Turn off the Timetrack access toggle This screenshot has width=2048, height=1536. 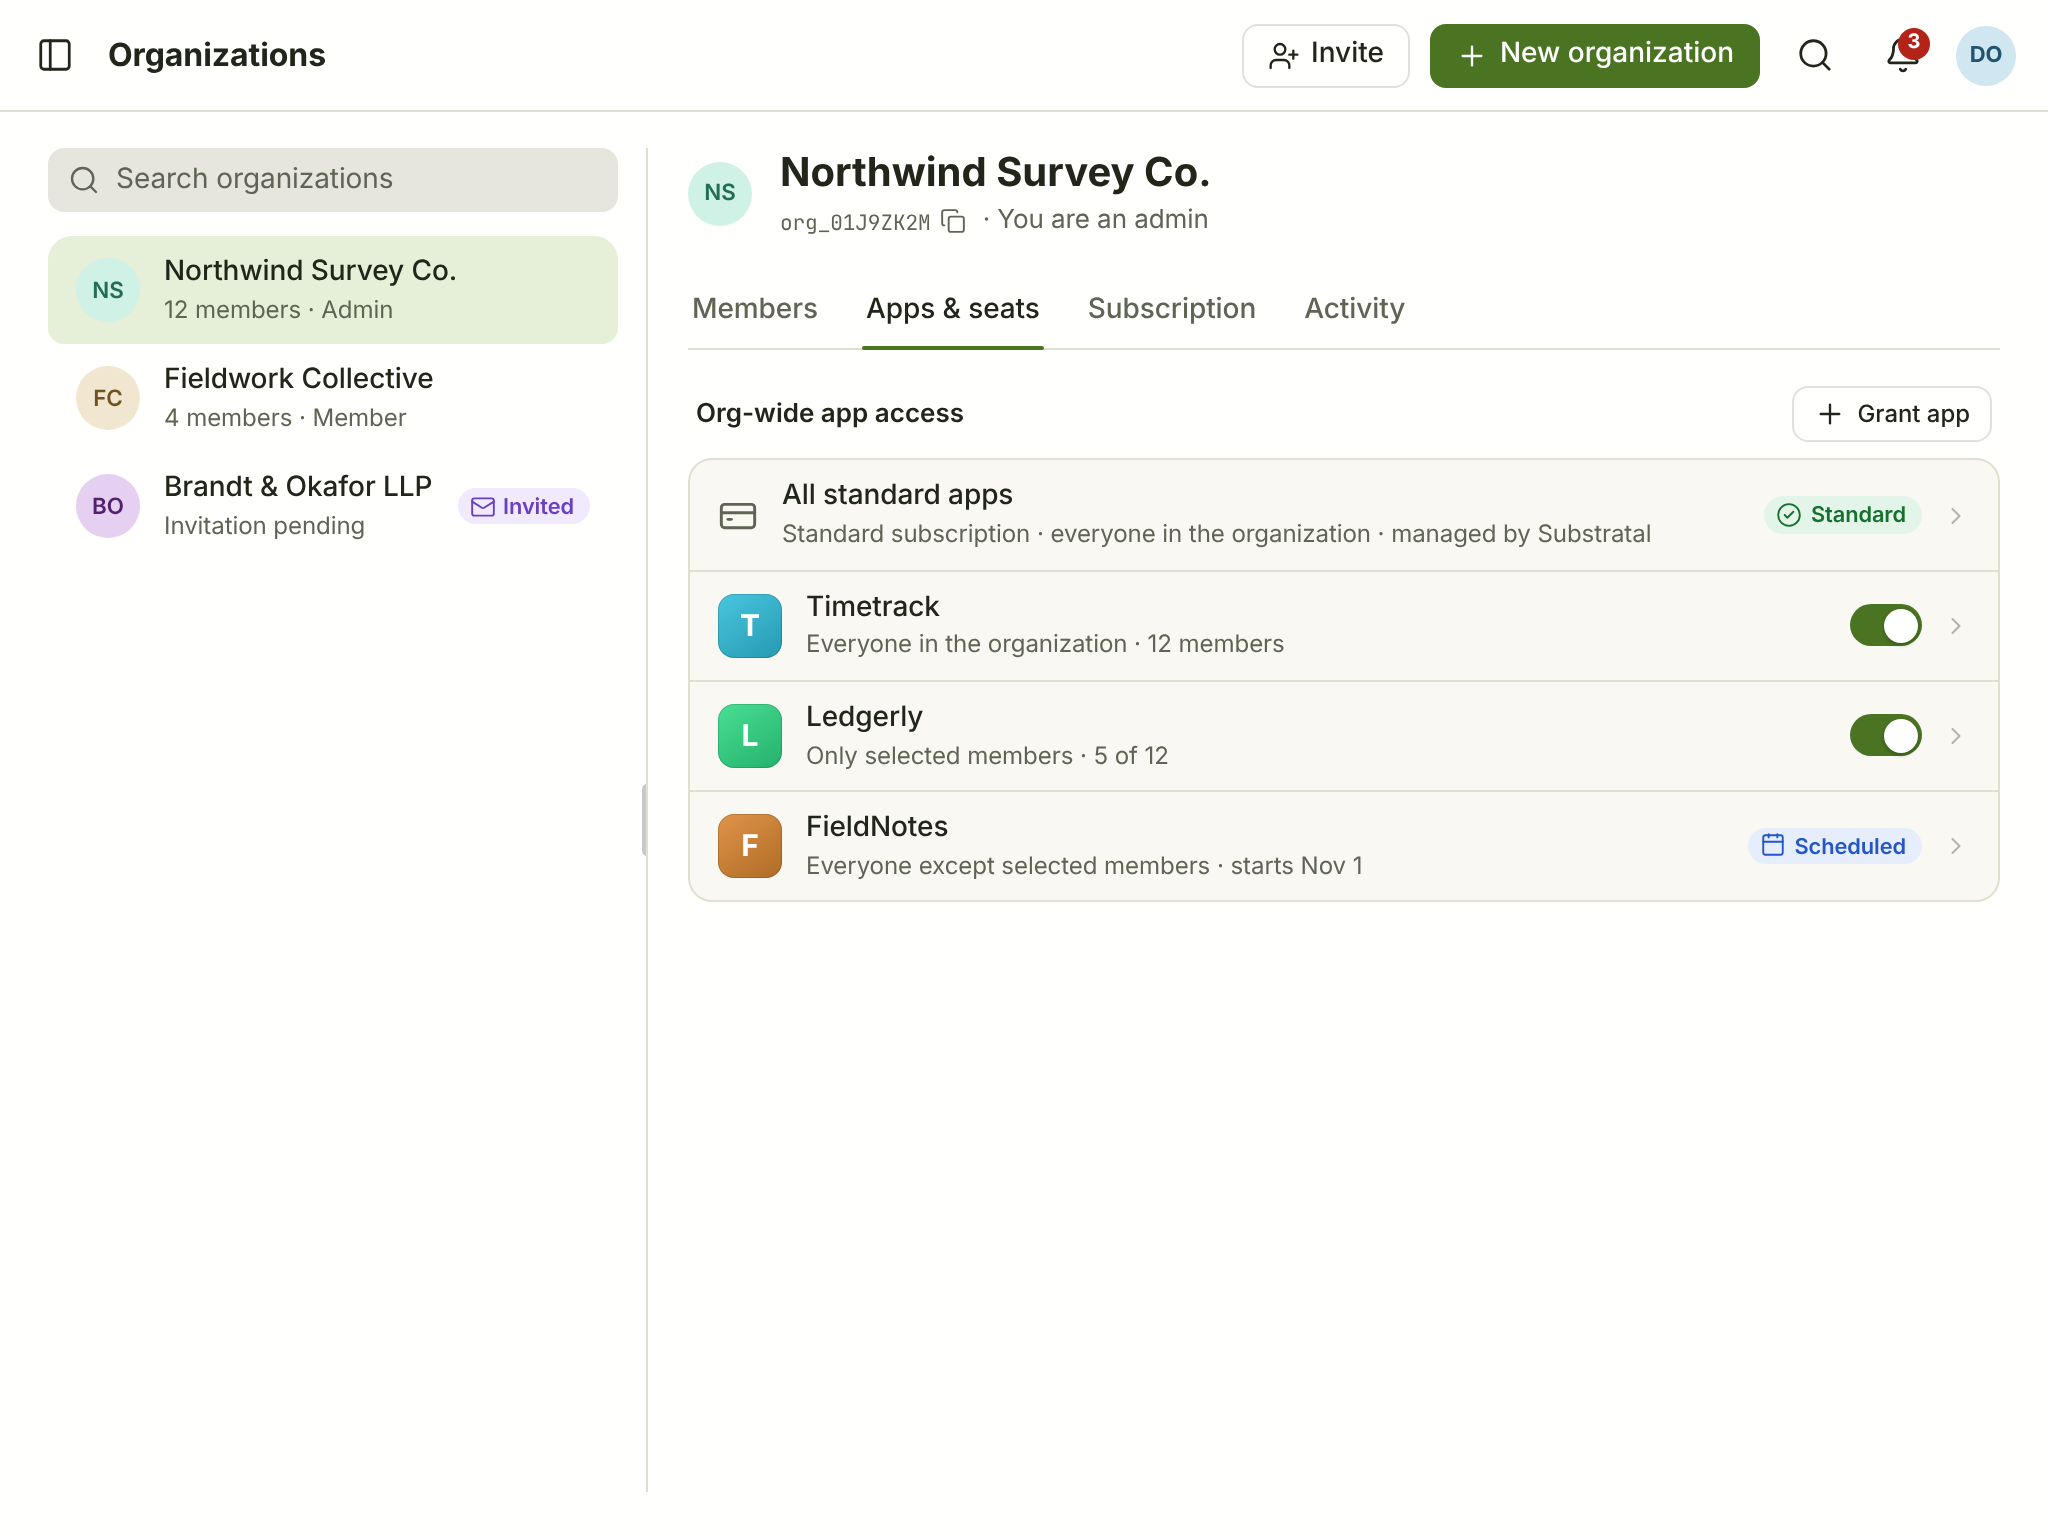pos(1886,626)
